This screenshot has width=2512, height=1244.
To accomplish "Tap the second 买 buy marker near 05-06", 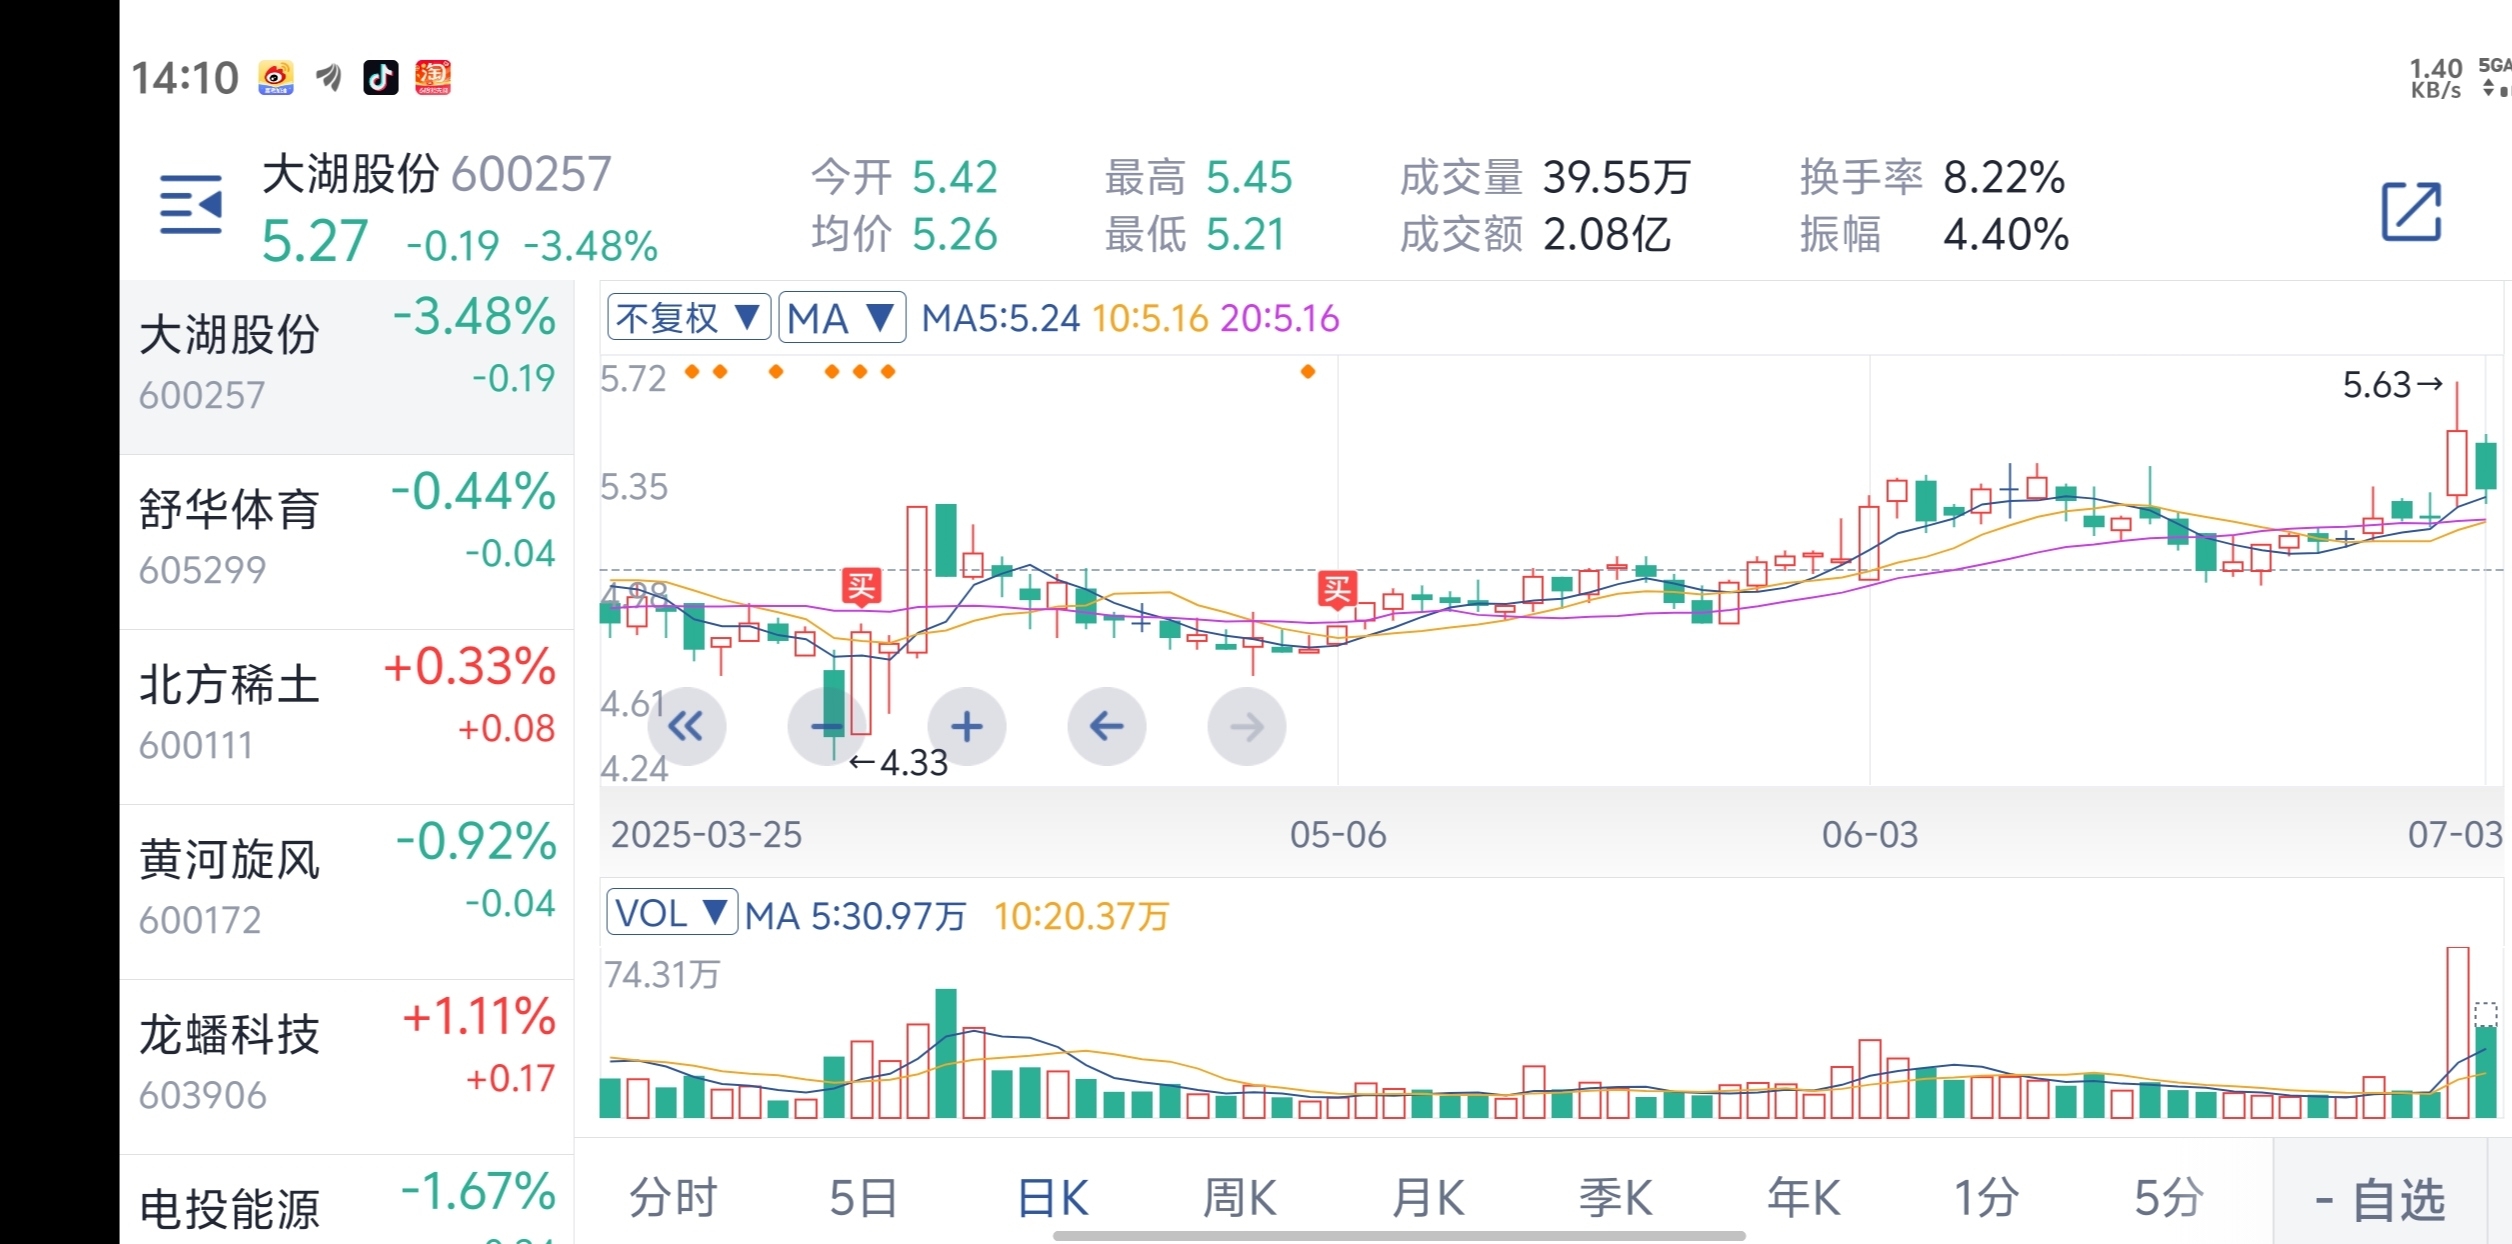I will pos(1337,590).
